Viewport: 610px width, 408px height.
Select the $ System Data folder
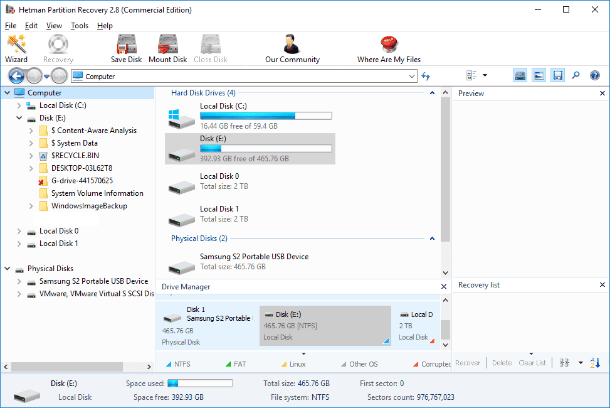click(68, 143)
